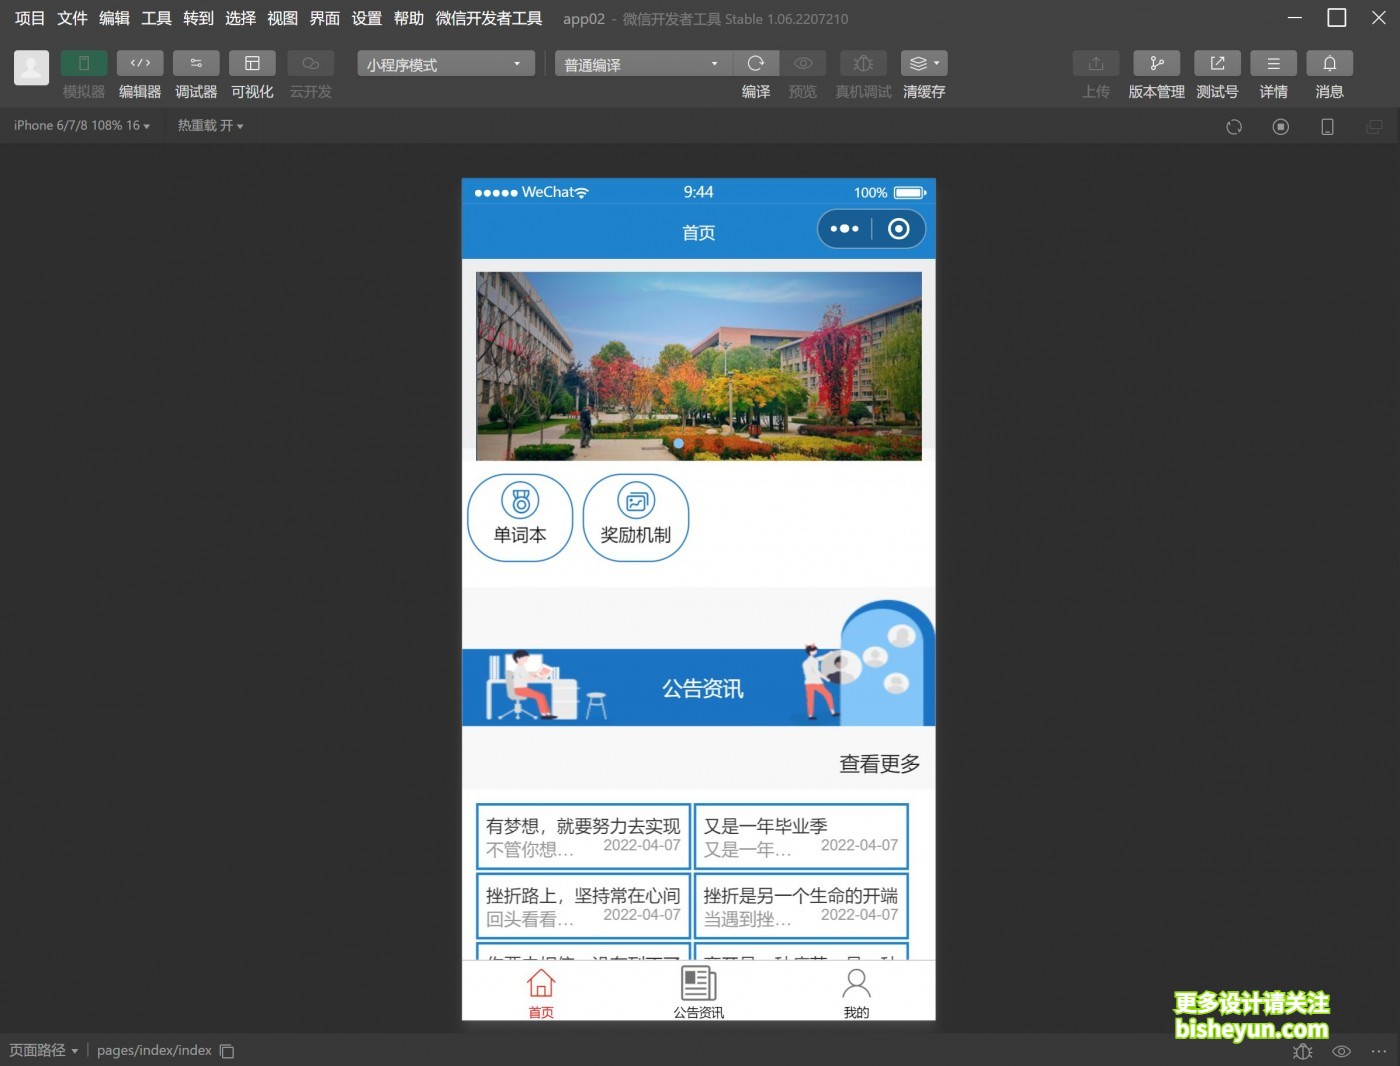Open the 设置 menu
The height and width of the screenshot is (1066, 1400).
pyautogui.click(x=366, y=18)
